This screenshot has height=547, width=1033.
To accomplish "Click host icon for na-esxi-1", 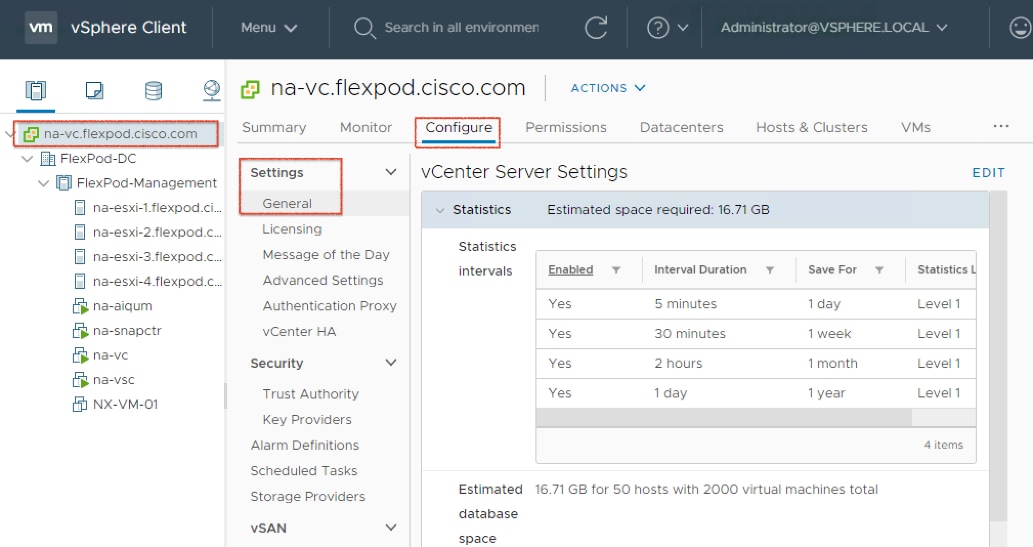I will tap(80, 208).
